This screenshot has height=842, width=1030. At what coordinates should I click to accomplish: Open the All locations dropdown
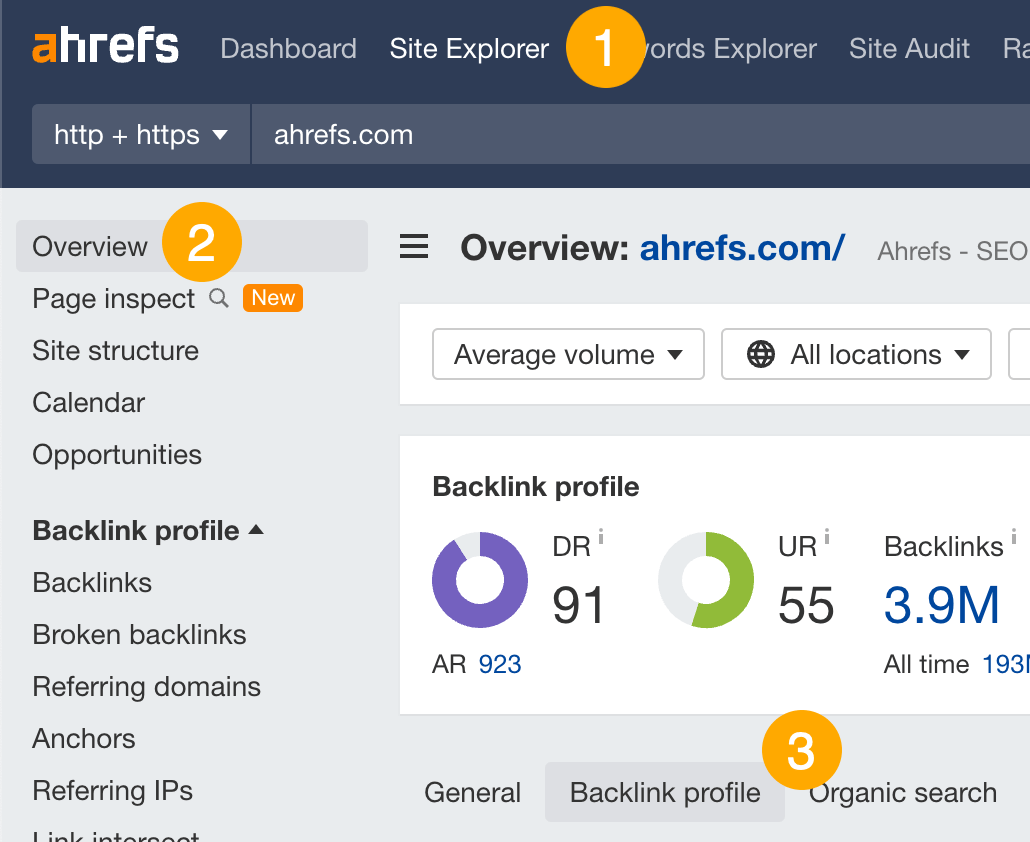coord(855,354)
